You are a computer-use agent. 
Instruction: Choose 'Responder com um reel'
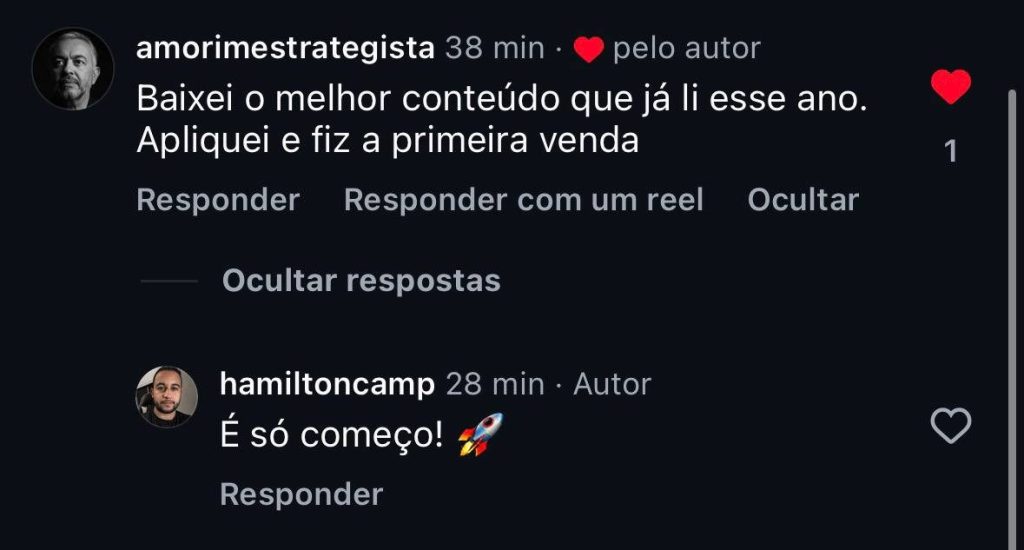(x=524, y=200)
